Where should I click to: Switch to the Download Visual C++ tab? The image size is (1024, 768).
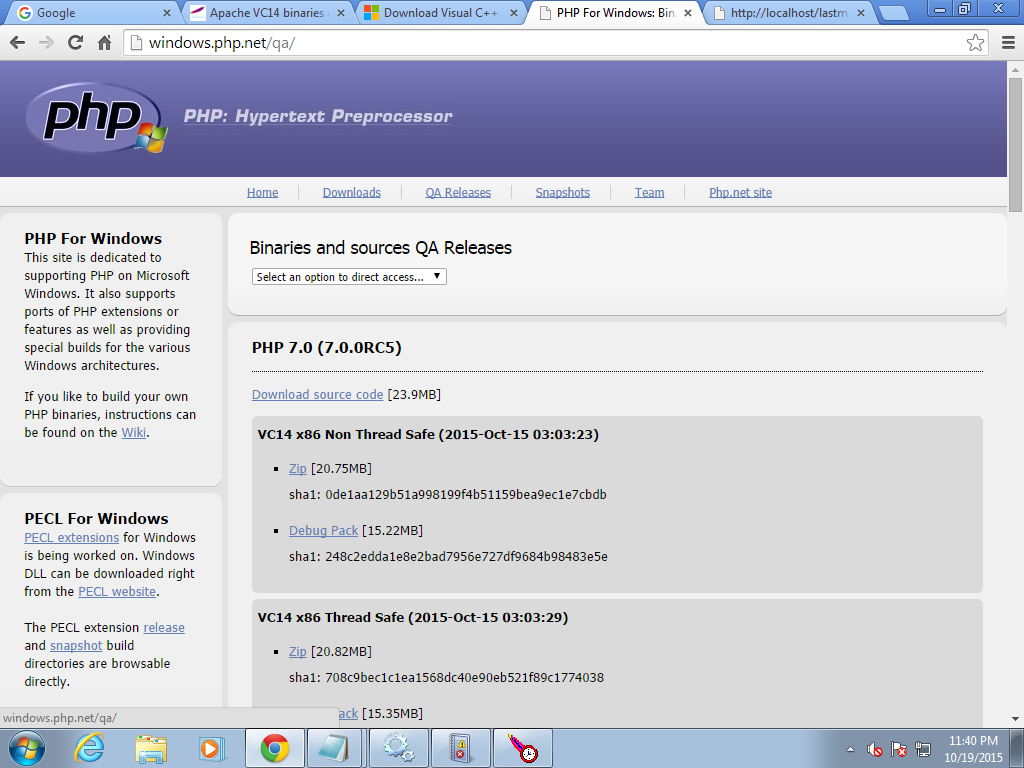(438, 13)
